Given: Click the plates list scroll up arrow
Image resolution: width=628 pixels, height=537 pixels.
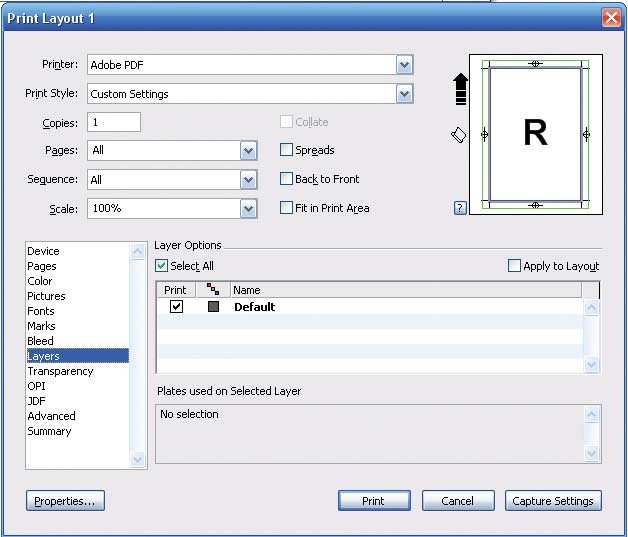Looking at the screenshot, I should tap(592, 414).
